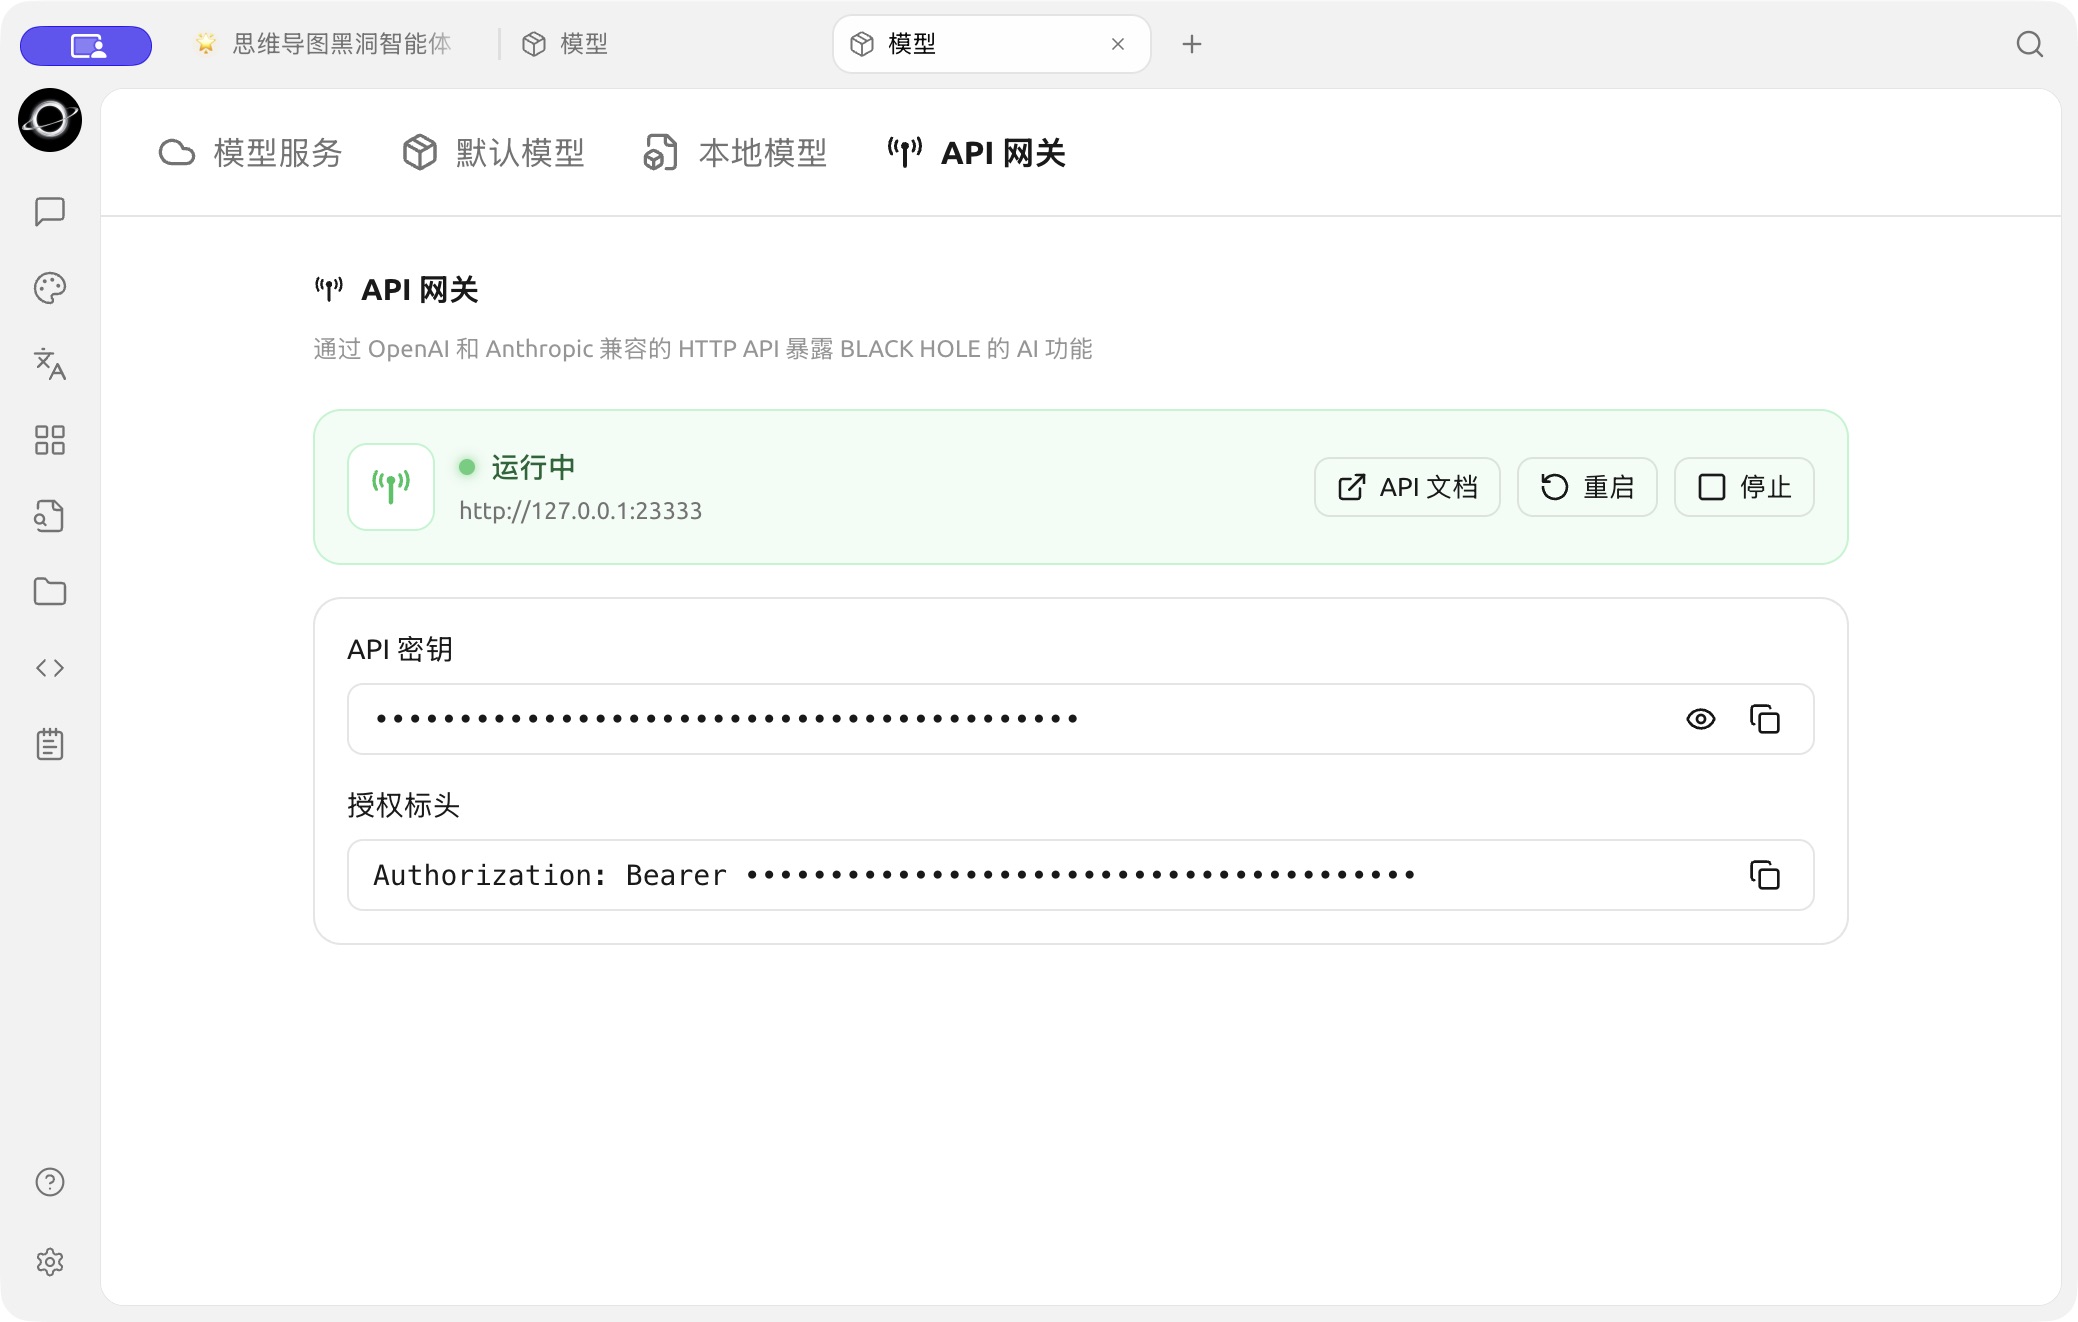The width and height of the screenshot is (2078, 1322).
Task: Open the apps grid icon
Action: (x=50, y=440)
